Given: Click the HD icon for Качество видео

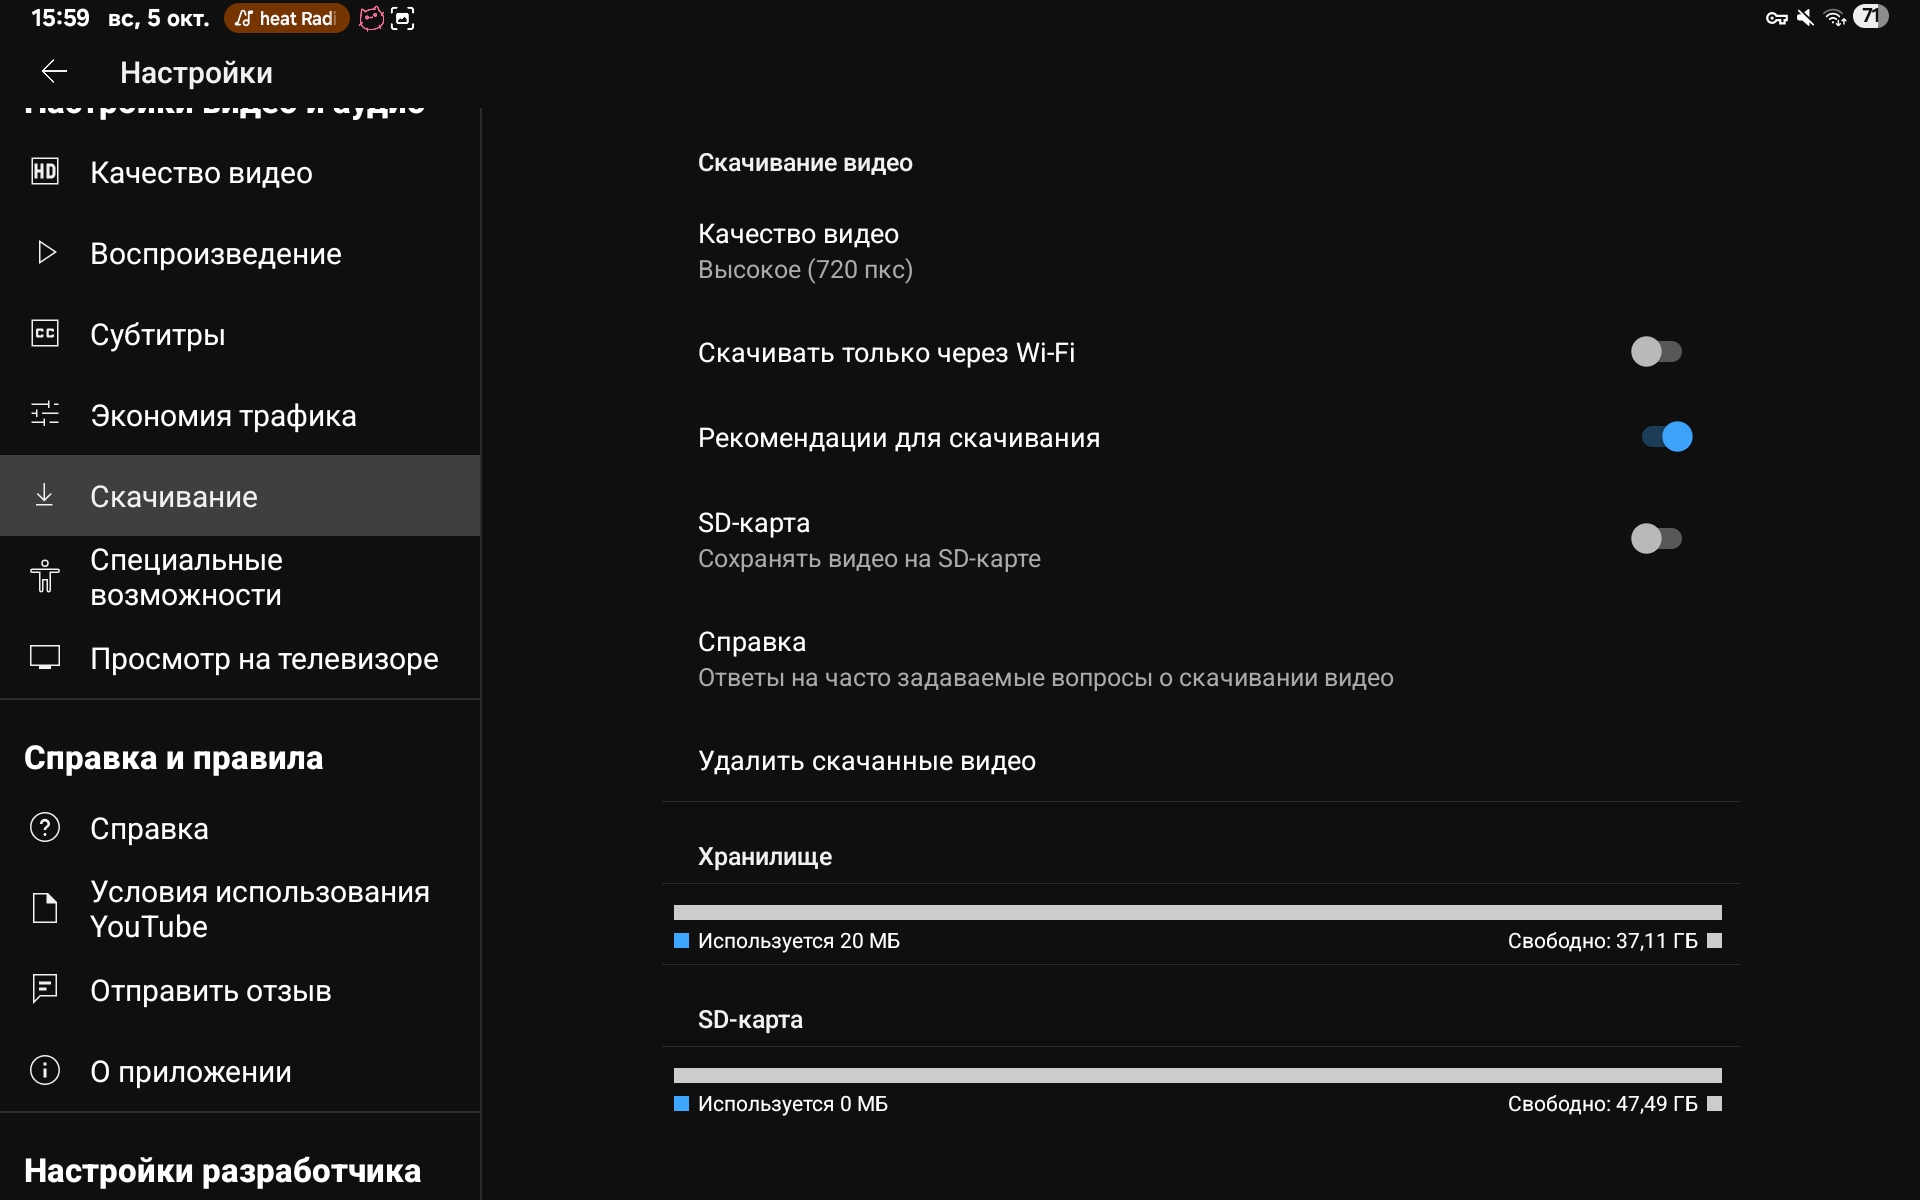Looking at the screenshot, I should [45, 172].
